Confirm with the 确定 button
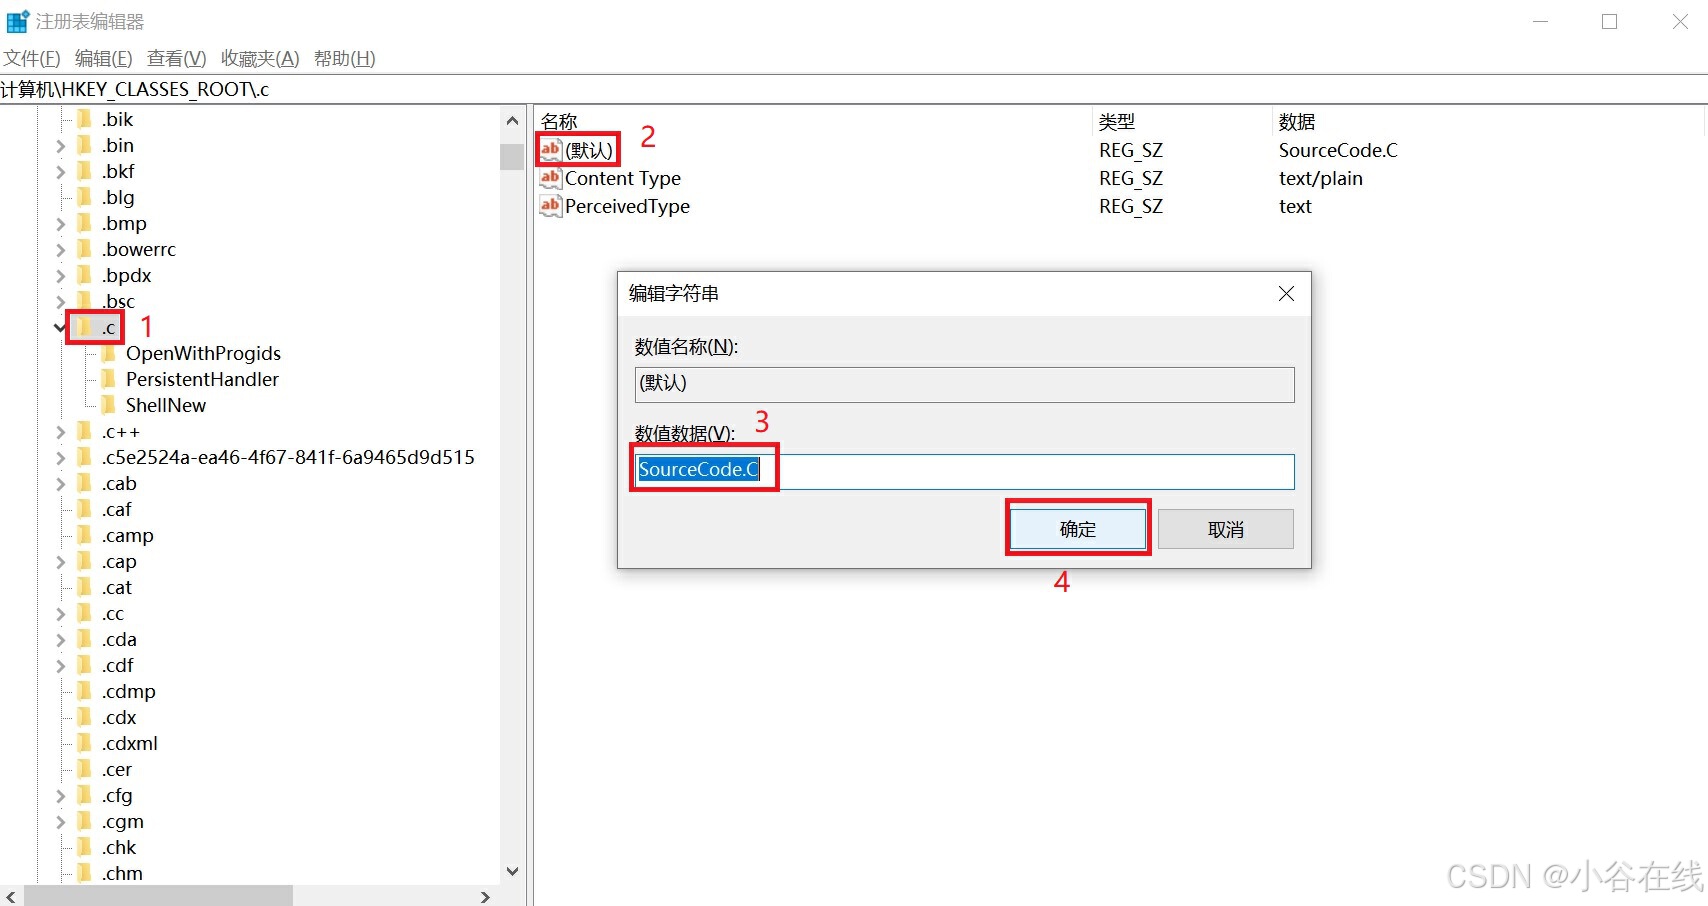The image size is (1708, 906). tap(1078, 529)
